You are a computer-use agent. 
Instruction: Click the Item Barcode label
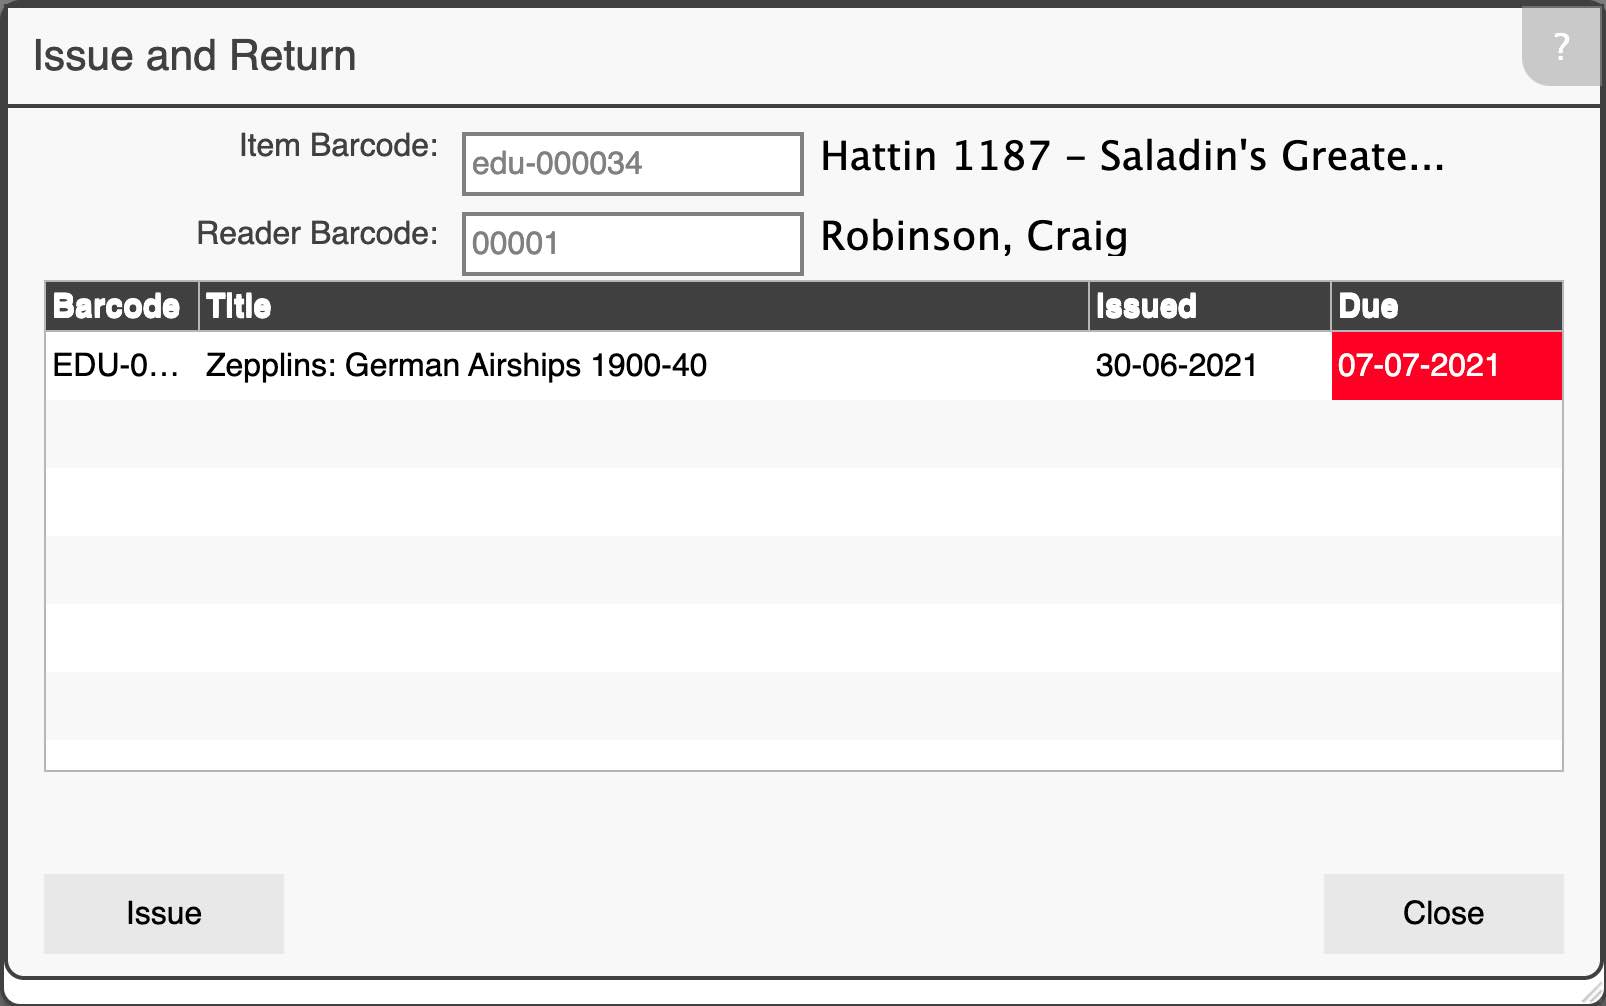(338, 146)
